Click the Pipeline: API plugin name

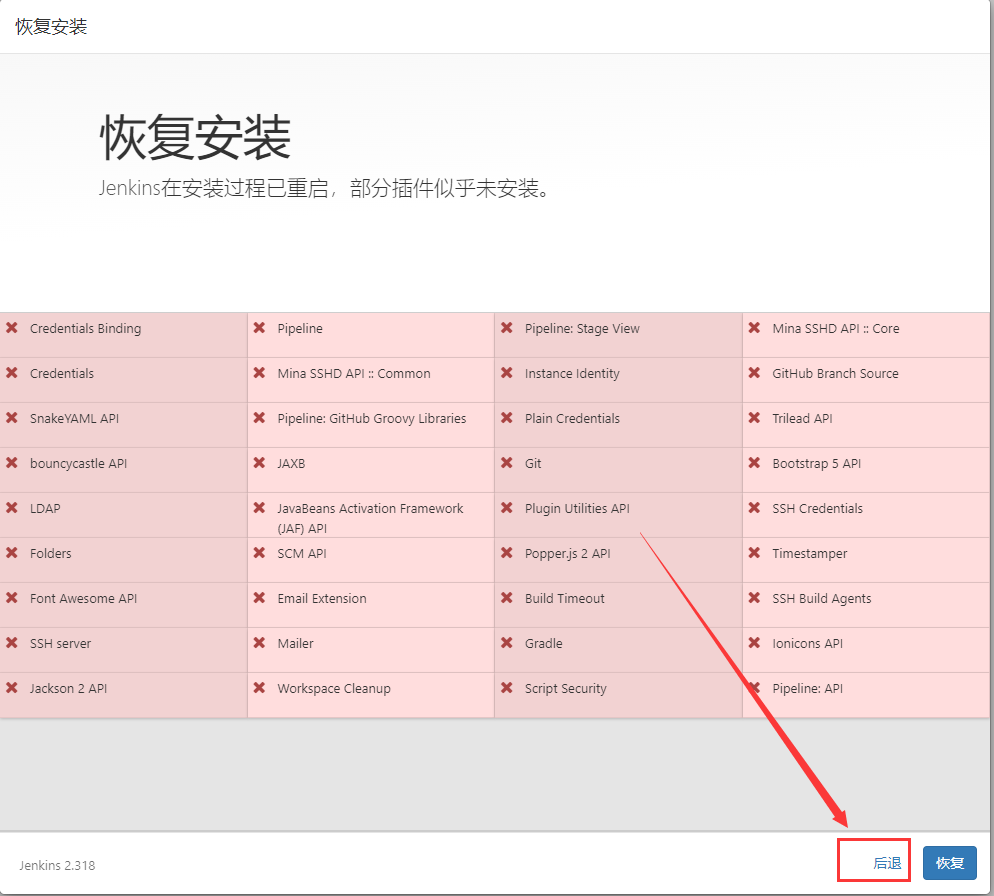coord(808,689)
